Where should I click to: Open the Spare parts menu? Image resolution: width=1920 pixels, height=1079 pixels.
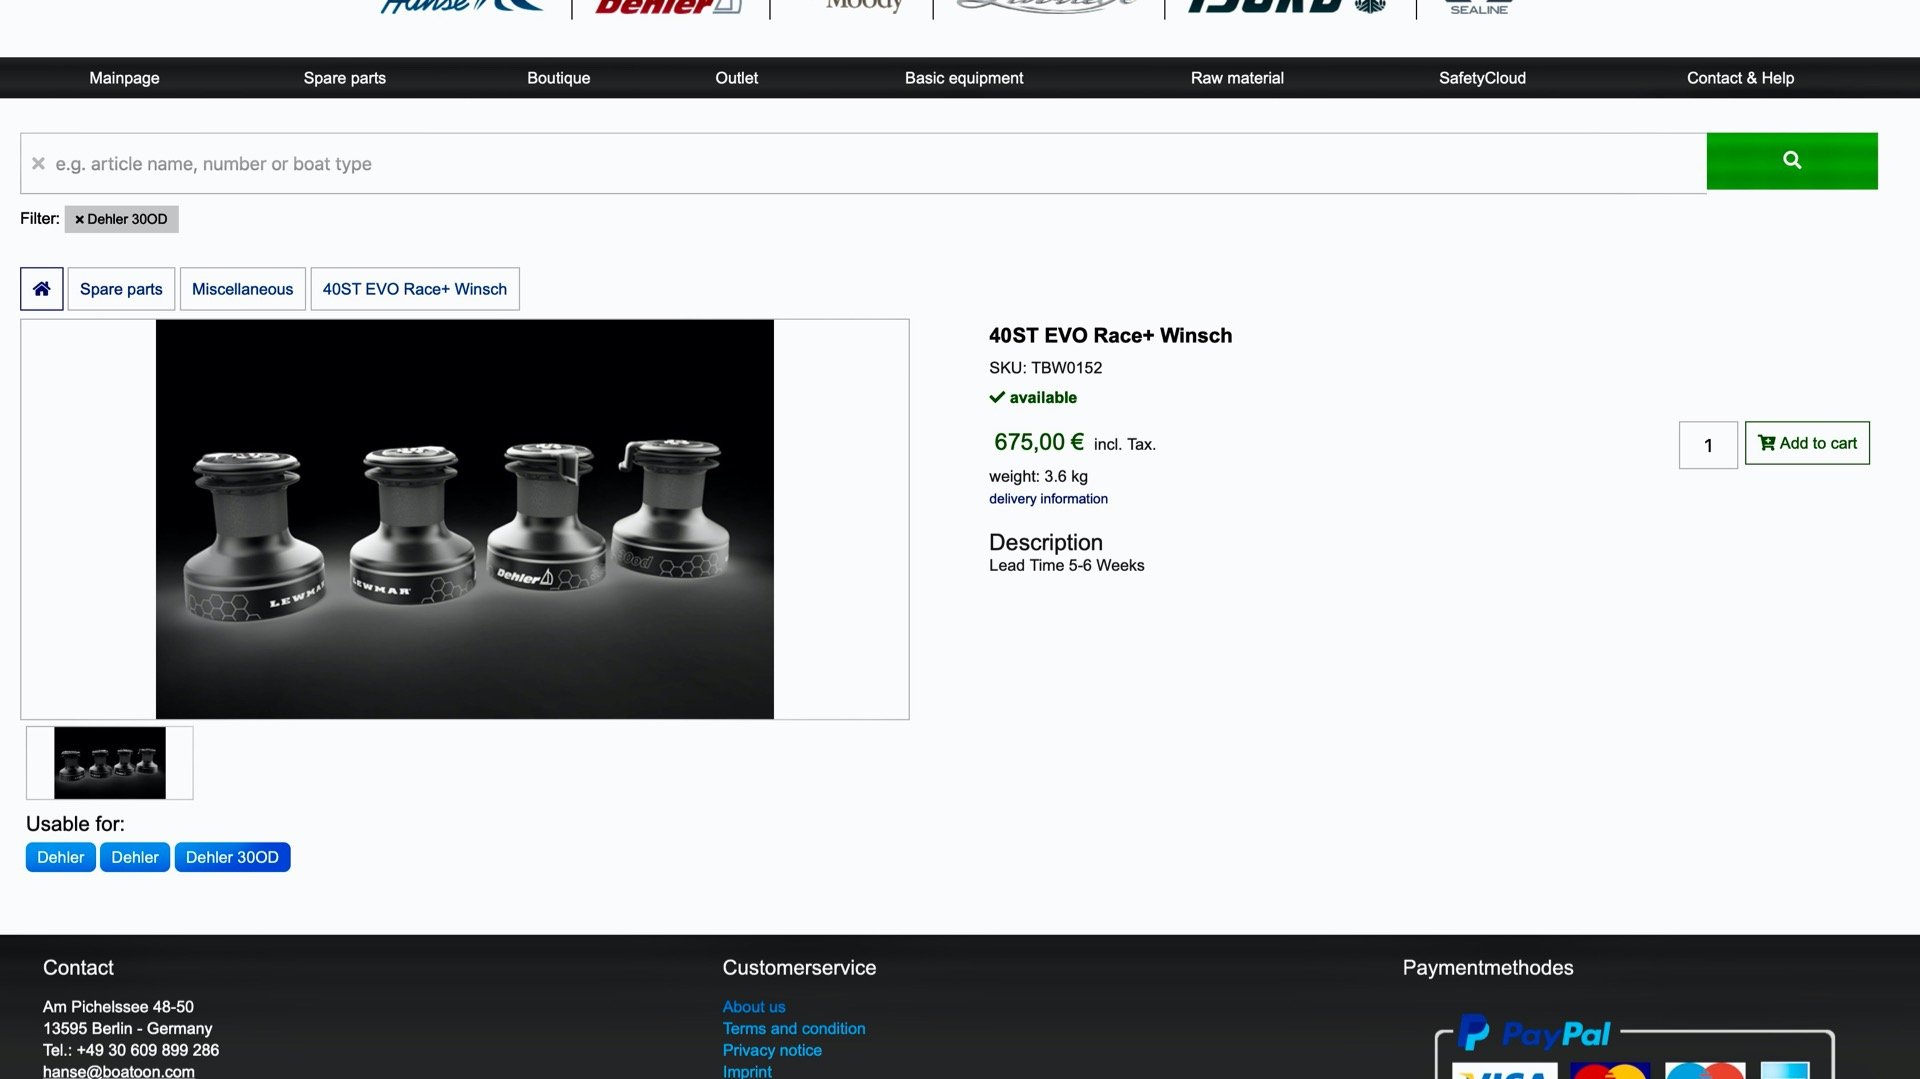[344, 78]
